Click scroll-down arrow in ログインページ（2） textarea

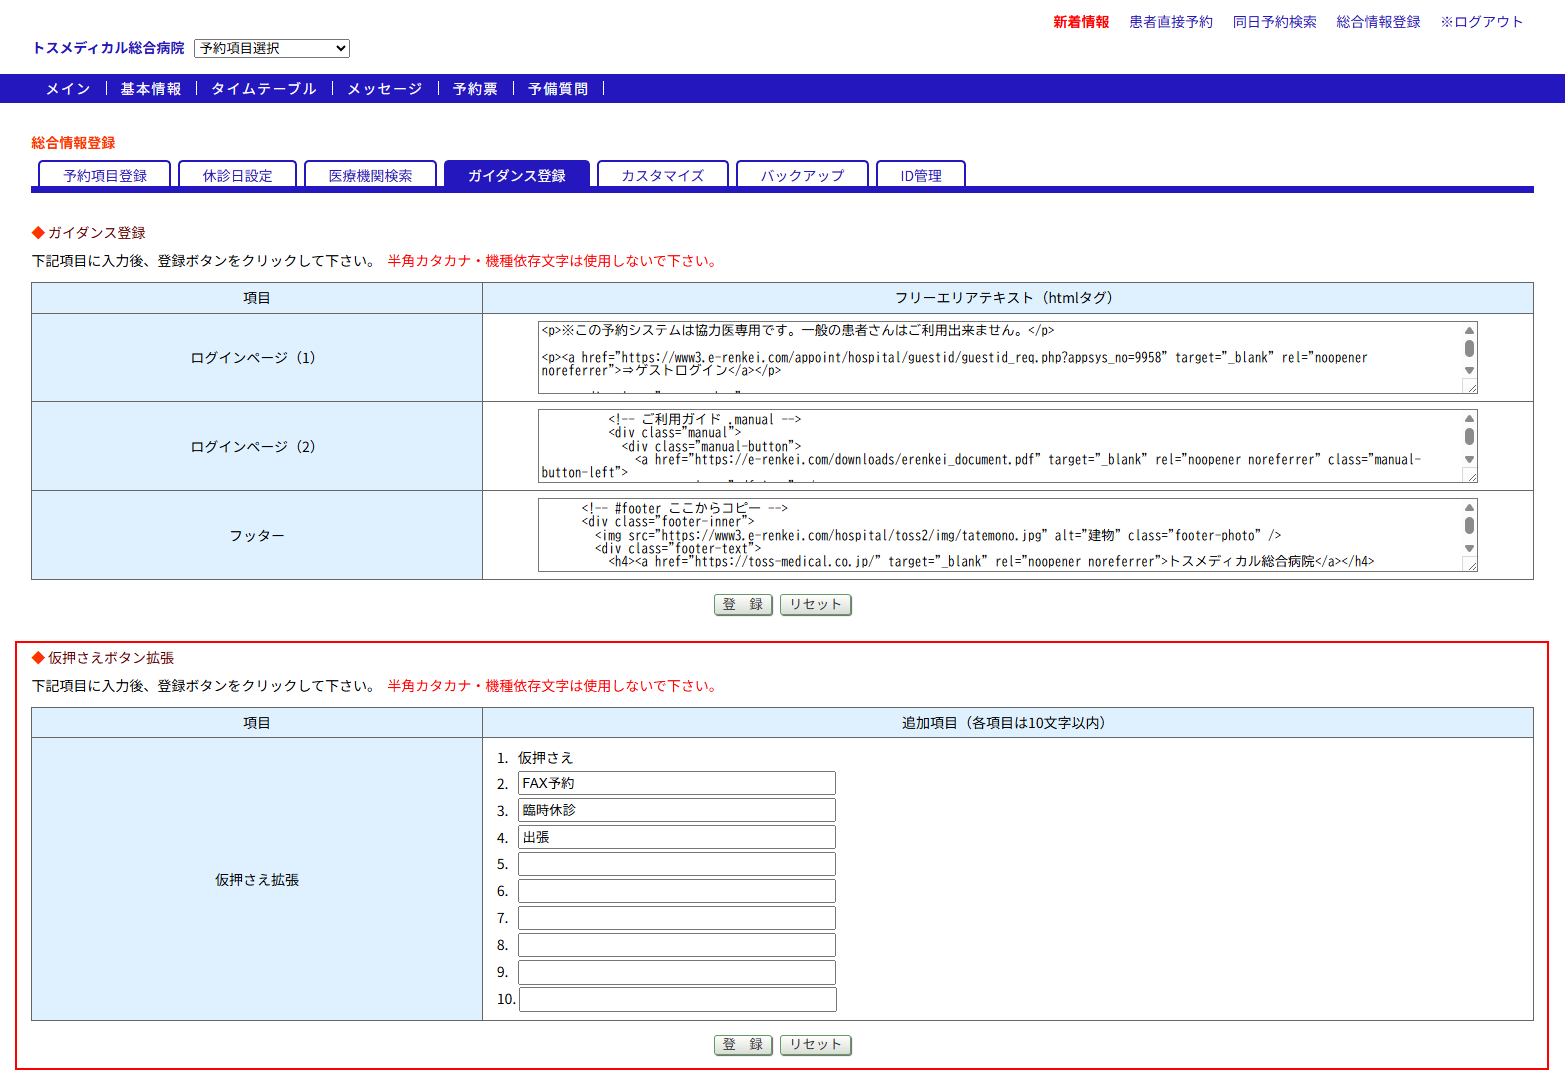pyautogui.click(x=1469, y=459)
